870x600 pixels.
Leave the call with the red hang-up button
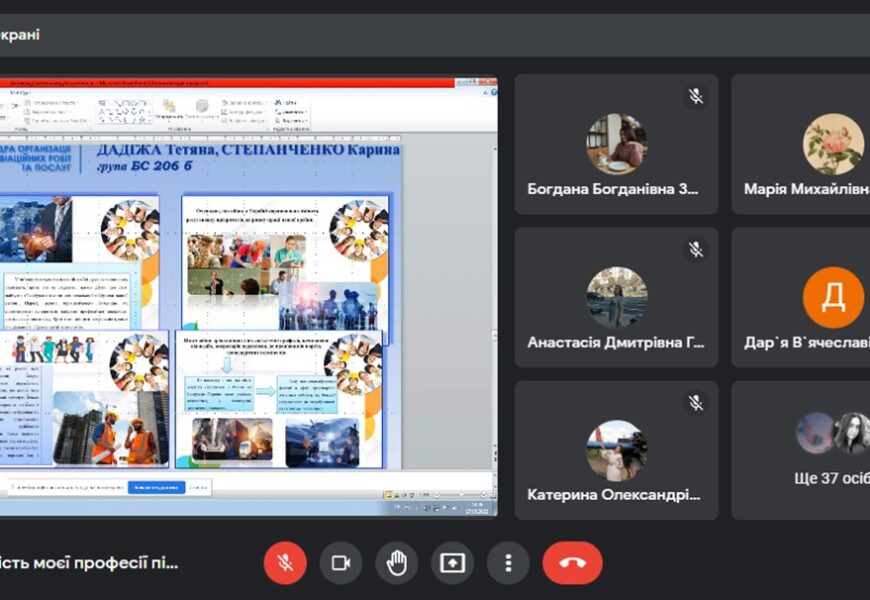pos(572,563)
